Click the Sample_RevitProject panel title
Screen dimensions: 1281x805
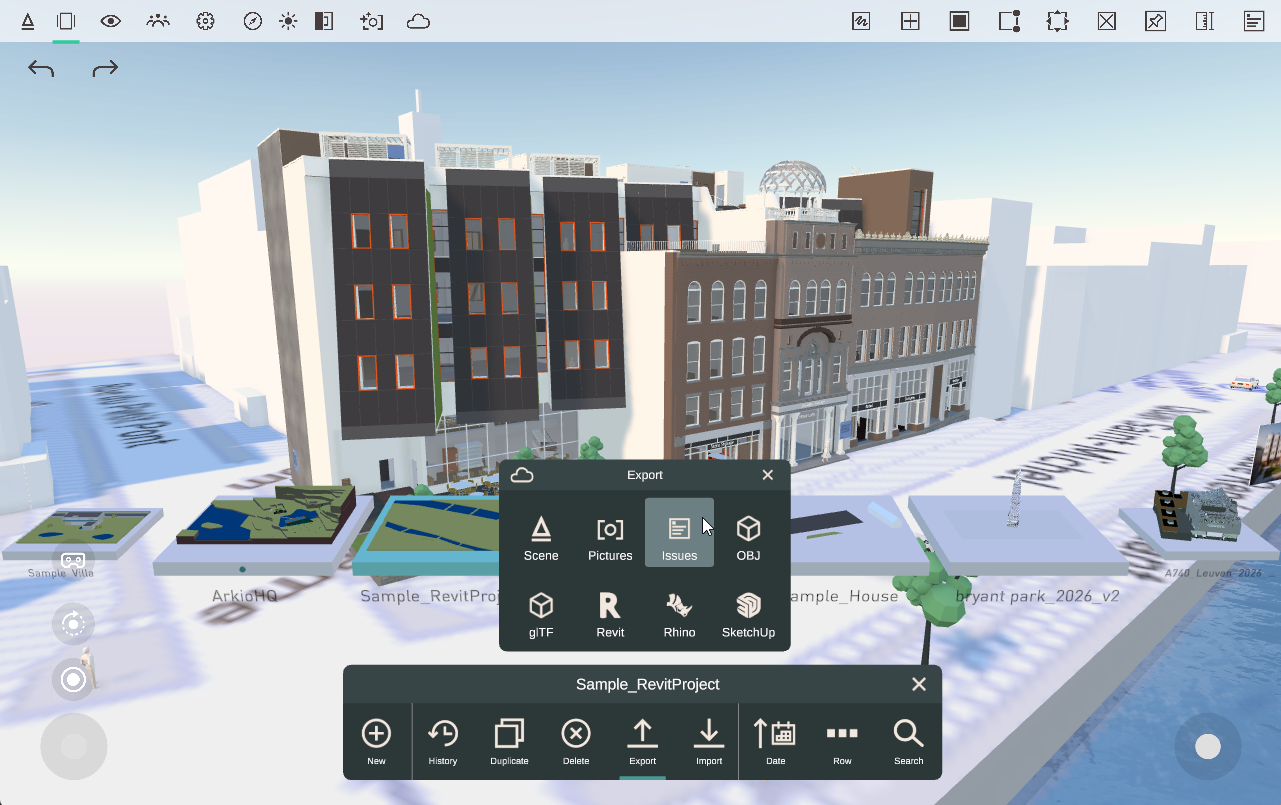click(648, 684)
